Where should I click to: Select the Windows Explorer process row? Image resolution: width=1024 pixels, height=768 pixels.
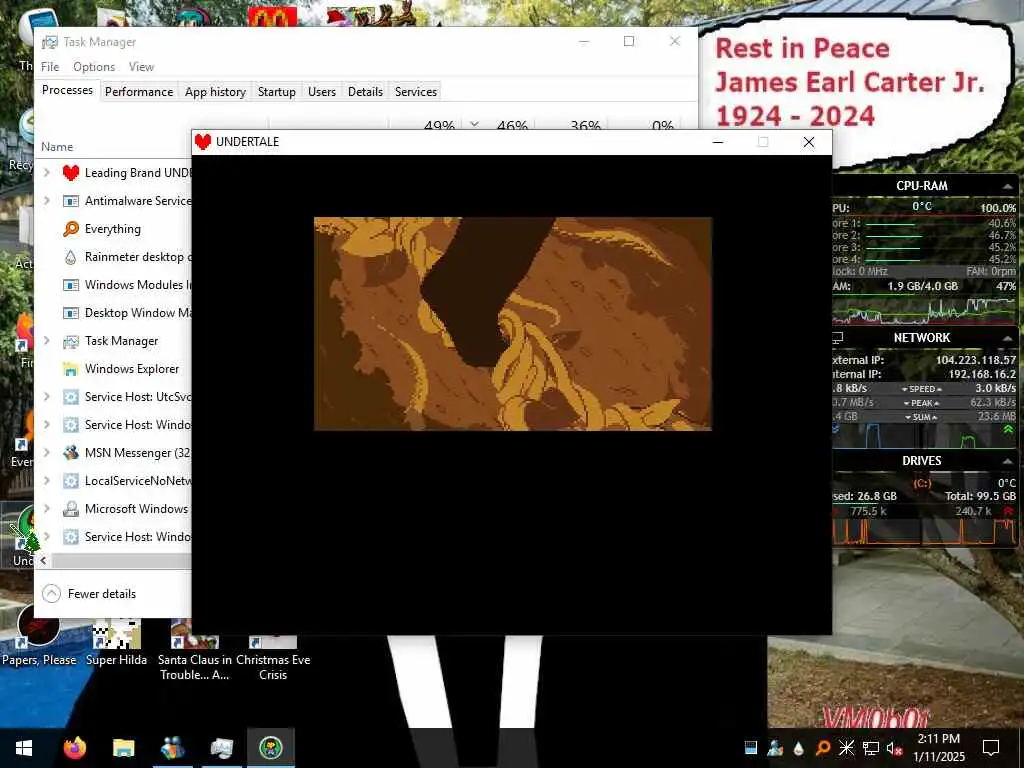[x=112, y=369]
